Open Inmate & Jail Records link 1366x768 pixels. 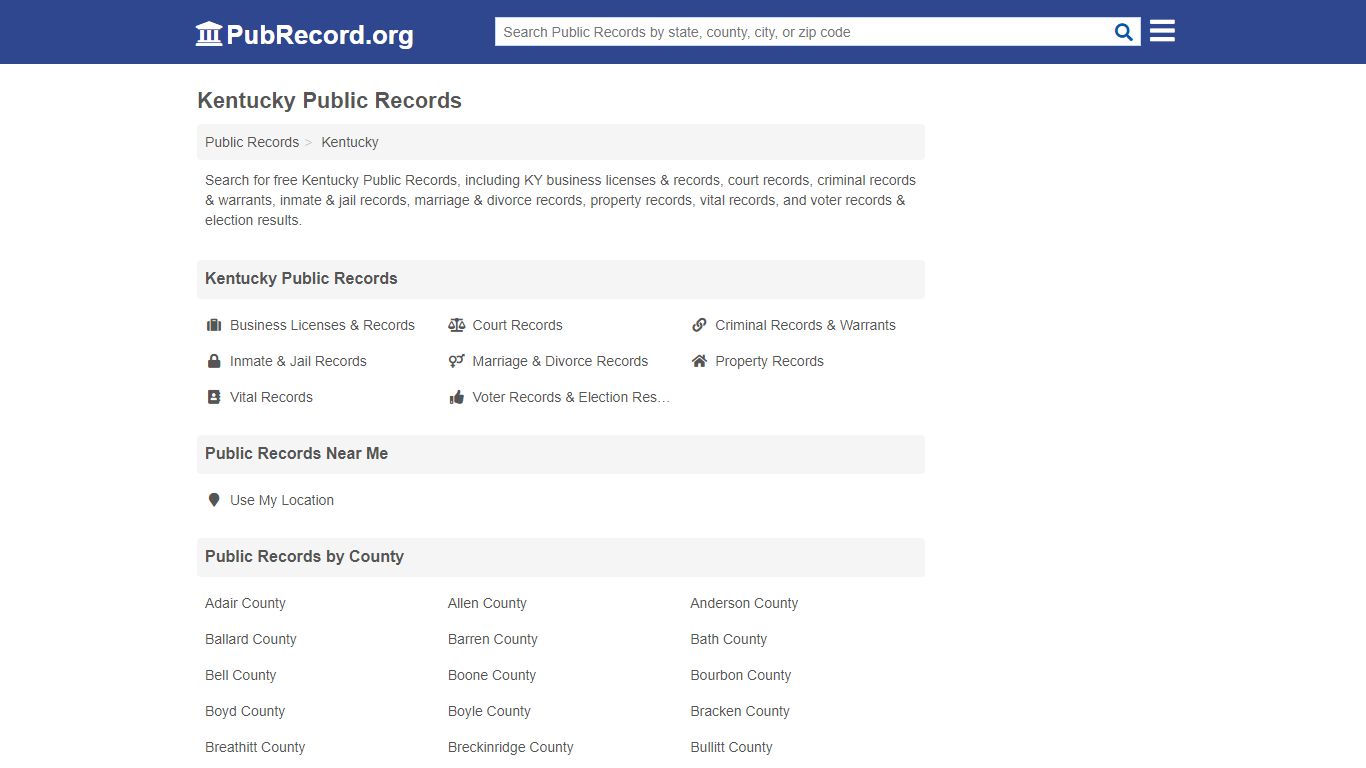point(298,361)
